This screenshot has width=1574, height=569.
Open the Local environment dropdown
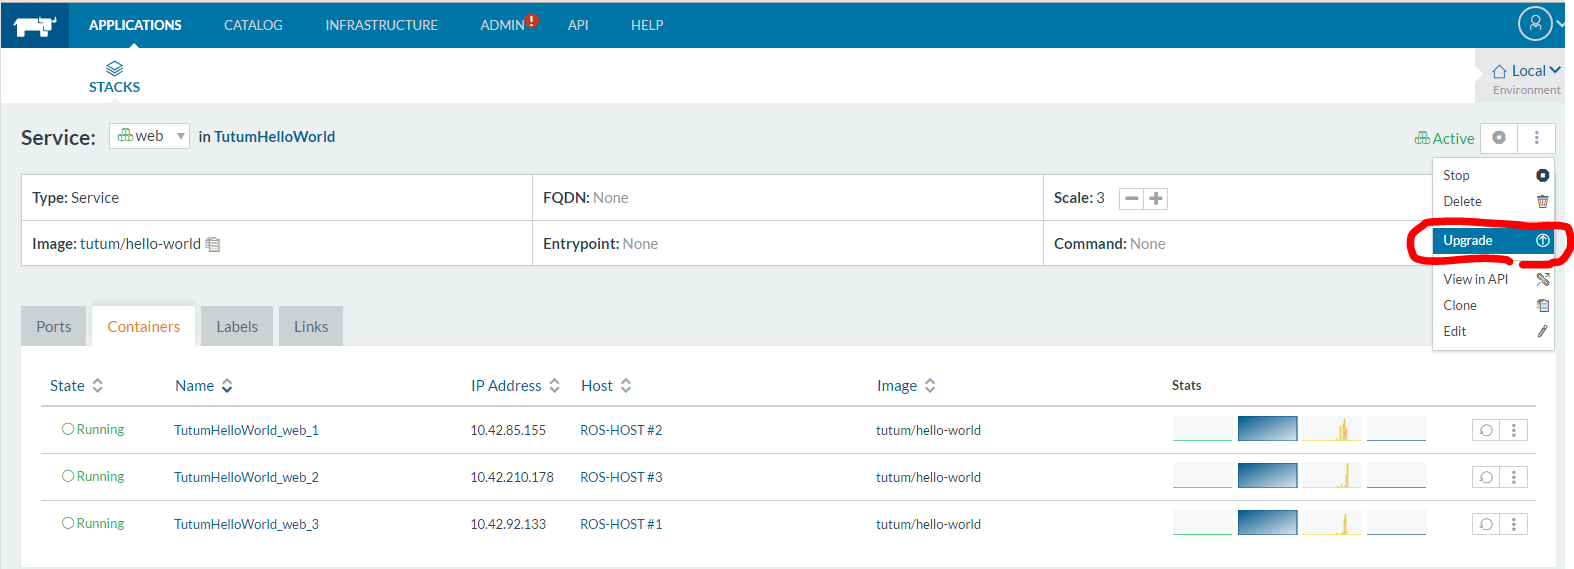pos(1526,71)
